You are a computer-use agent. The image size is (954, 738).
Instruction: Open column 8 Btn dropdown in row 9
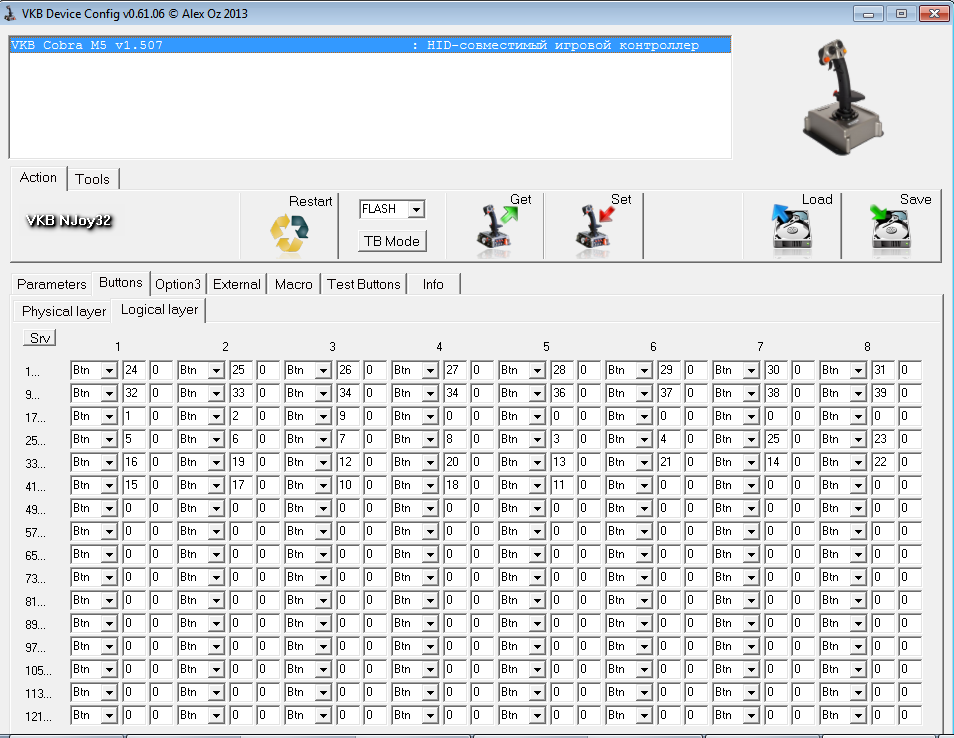pyautogui.click(x=859, y=395)
